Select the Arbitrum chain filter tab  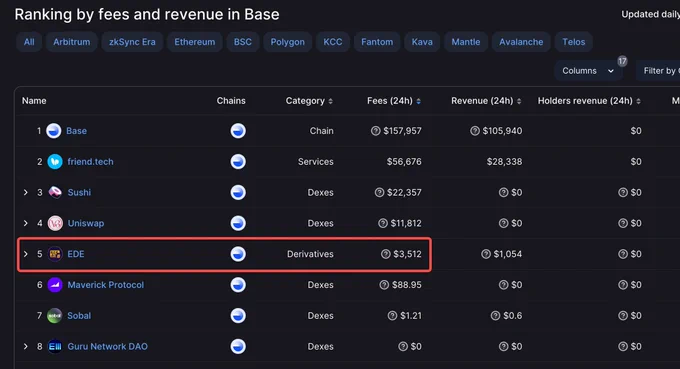click(72, 42)
